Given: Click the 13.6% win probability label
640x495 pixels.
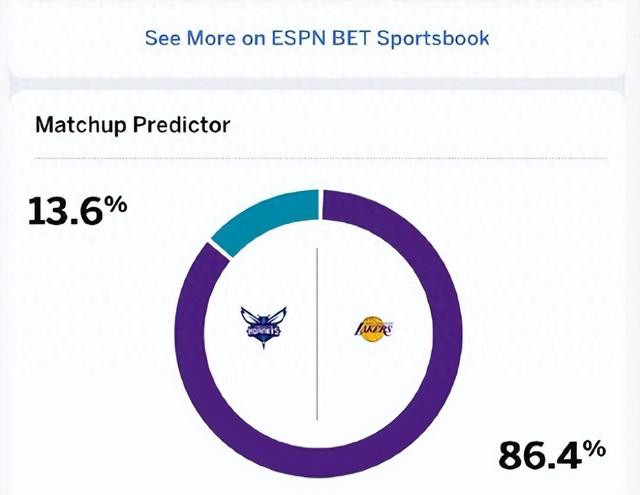Looking at the screenshot, I should point(78,211).
